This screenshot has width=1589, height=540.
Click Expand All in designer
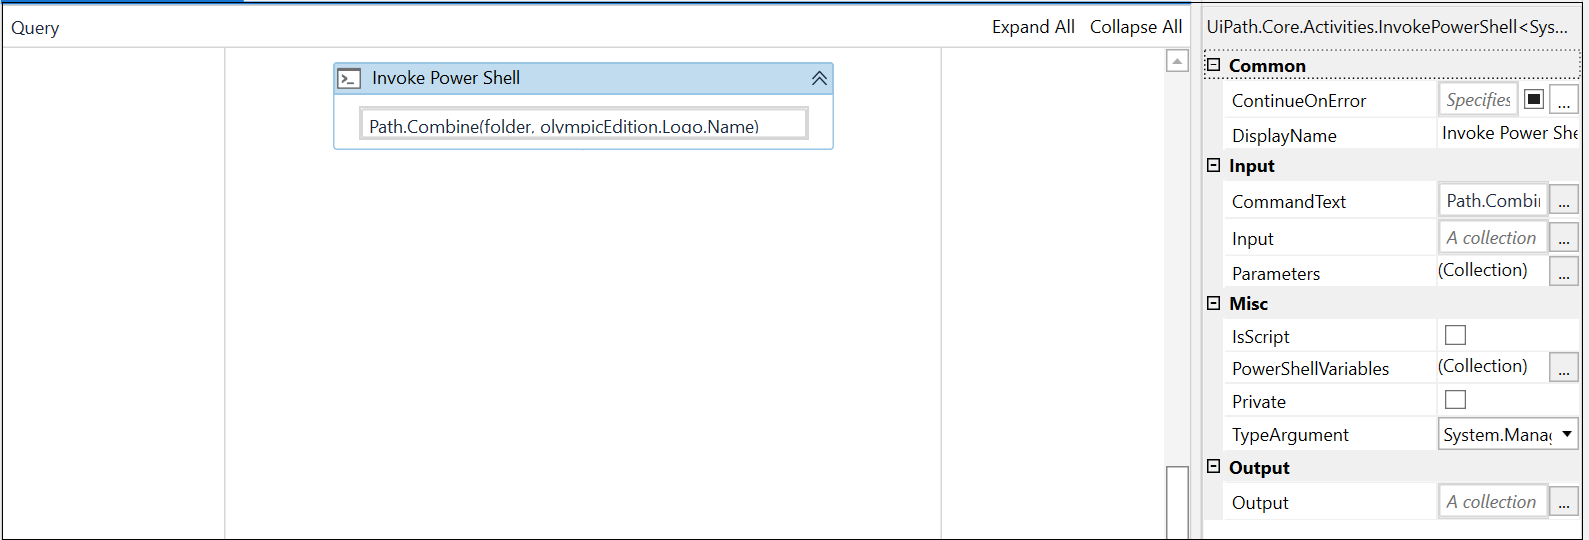click(x=1033, y=27)
